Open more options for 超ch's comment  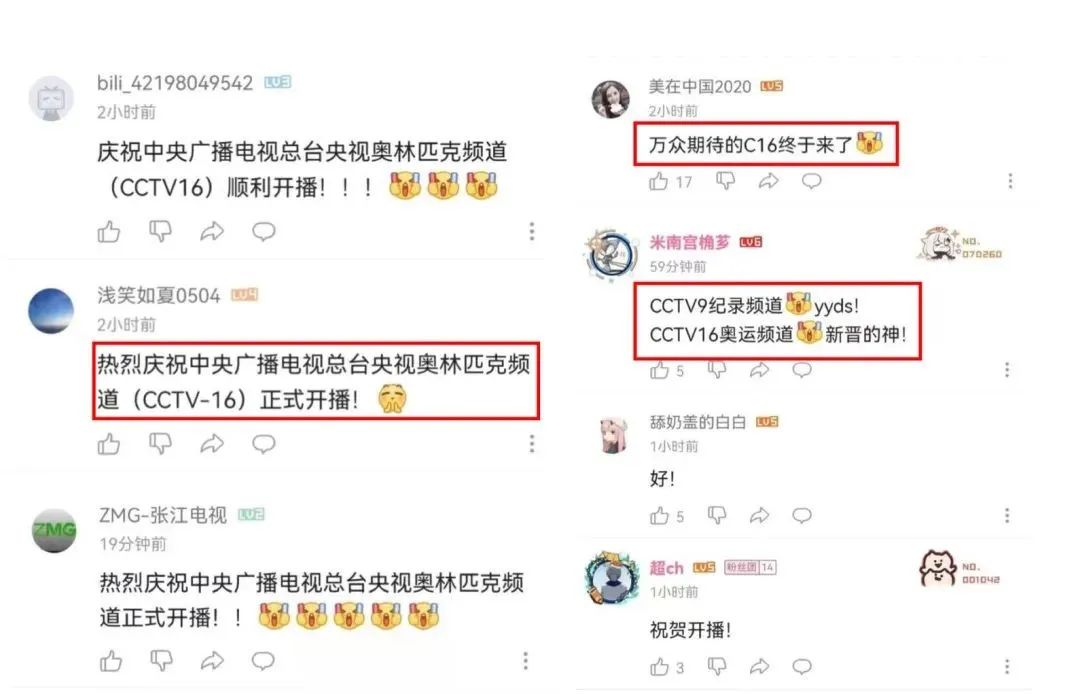[1007, 666]
